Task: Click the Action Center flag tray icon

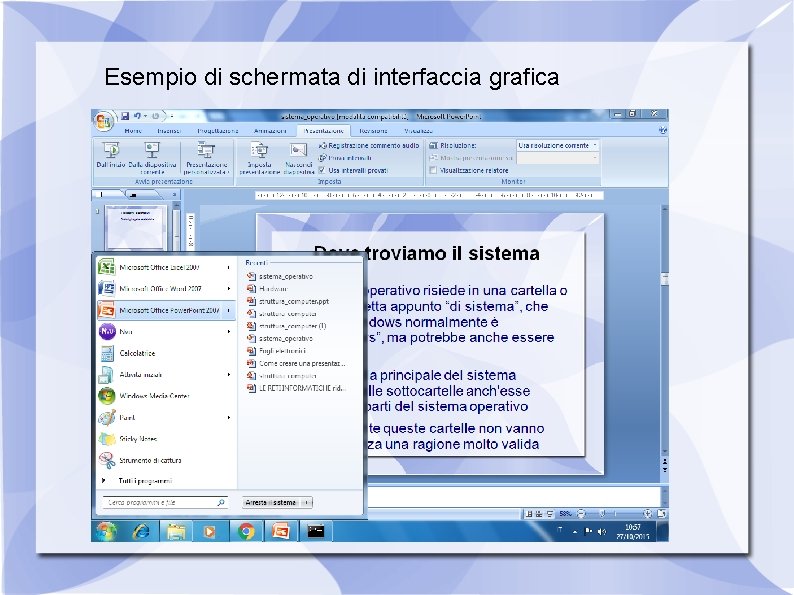Action: pos(588,532)
